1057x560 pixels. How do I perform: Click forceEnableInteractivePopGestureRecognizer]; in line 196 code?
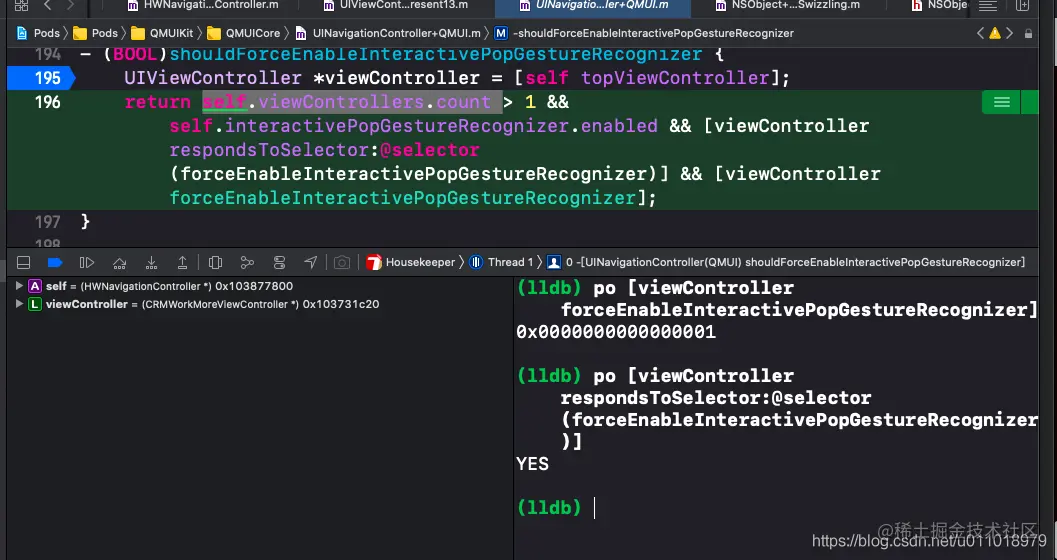[413, 198]
